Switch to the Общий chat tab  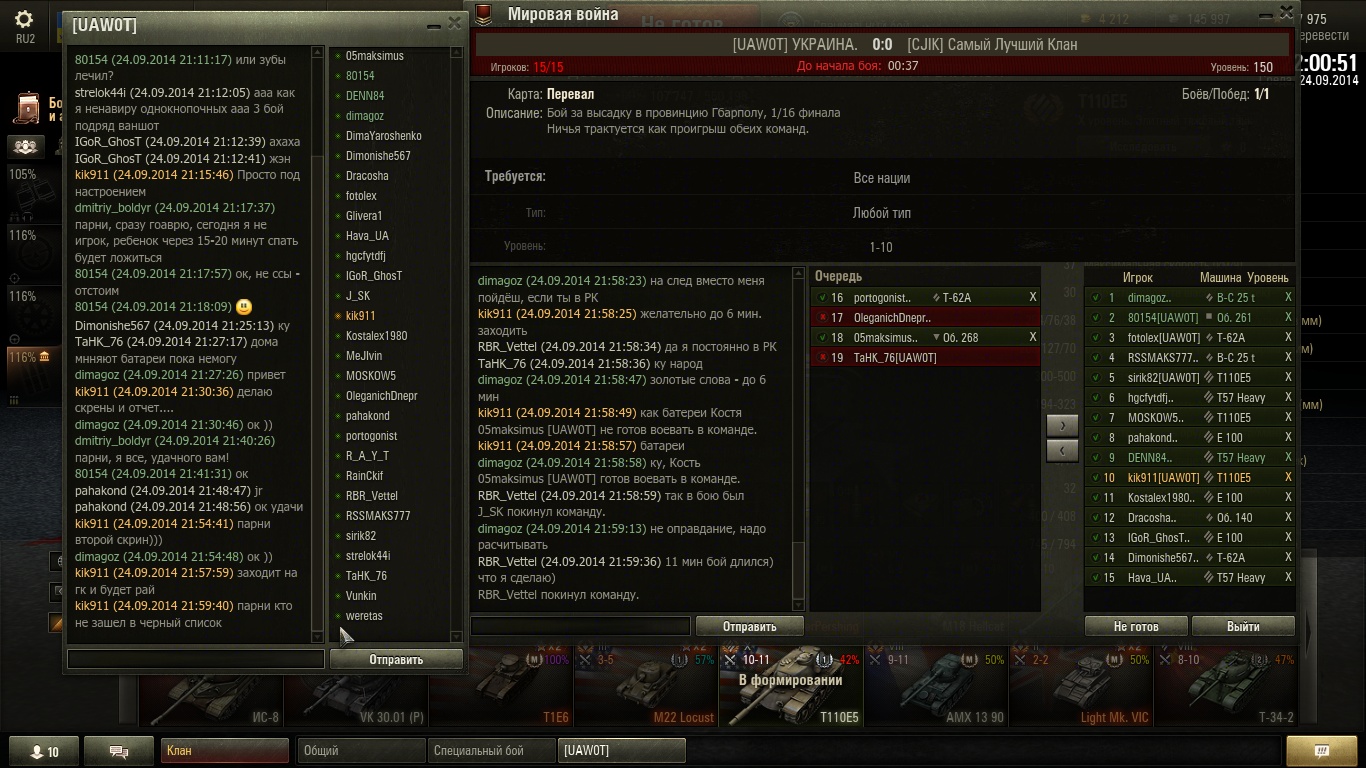tap(361, 751)
